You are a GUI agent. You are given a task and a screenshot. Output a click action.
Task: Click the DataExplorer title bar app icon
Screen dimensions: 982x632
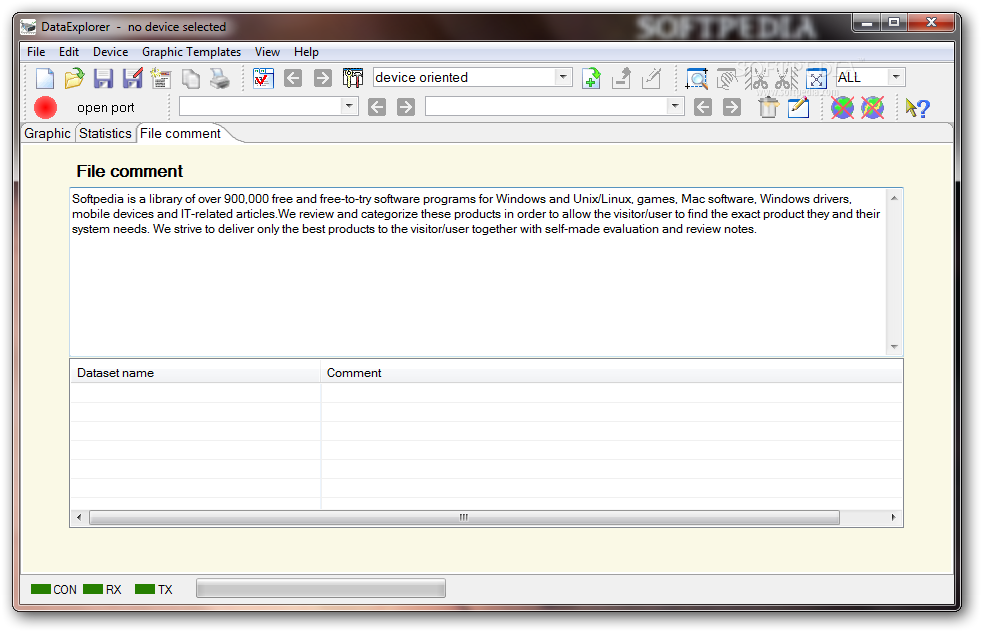tap(28, 27)
